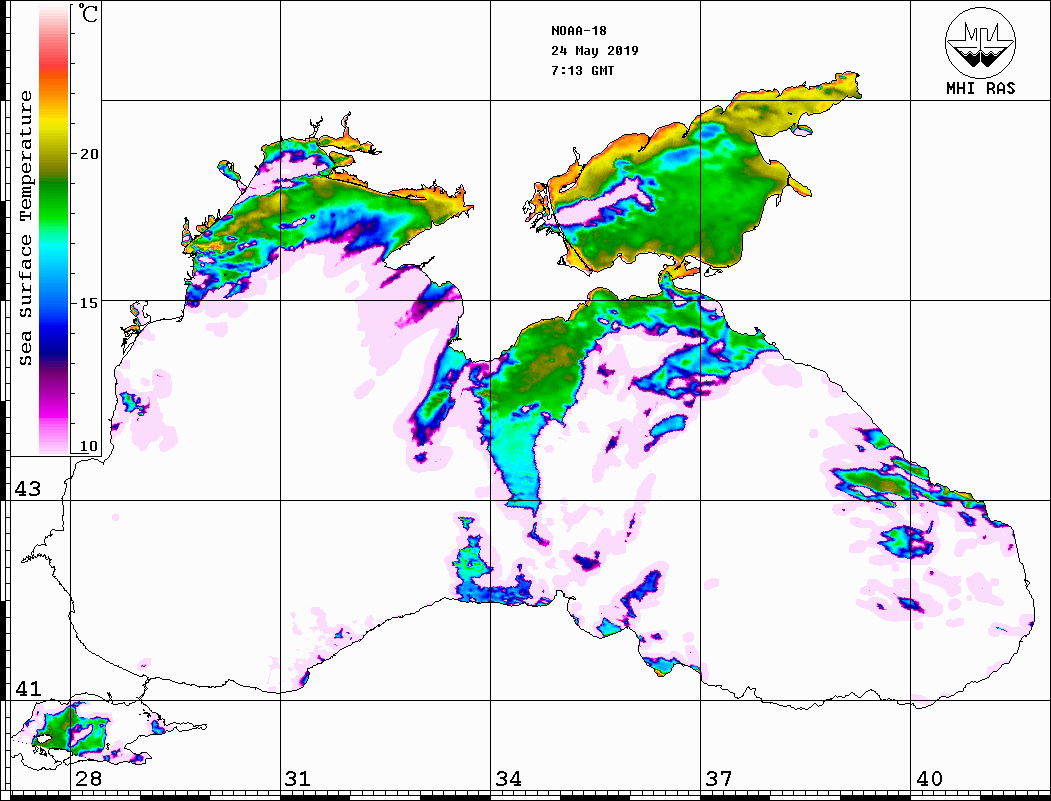
Task: Click the date 24 May 2019
Action: coord(595,51)
